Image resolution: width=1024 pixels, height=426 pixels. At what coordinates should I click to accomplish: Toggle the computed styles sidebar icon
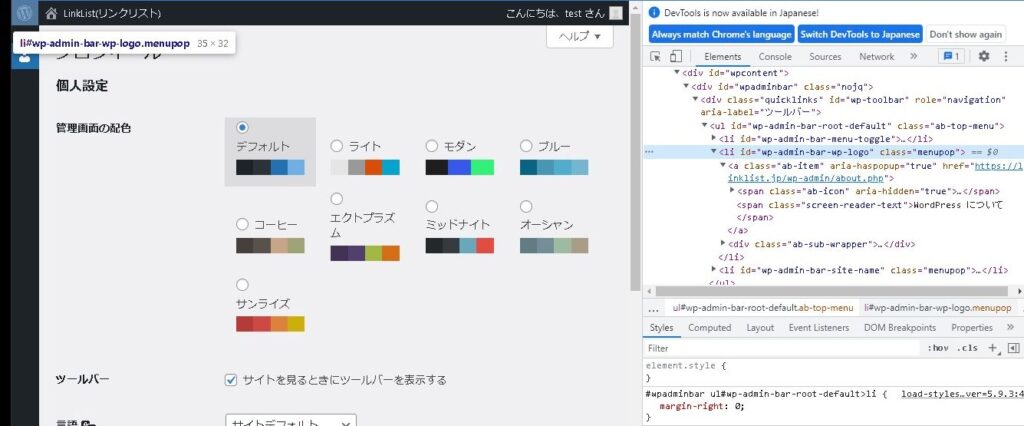click(x=1013, y=348)
